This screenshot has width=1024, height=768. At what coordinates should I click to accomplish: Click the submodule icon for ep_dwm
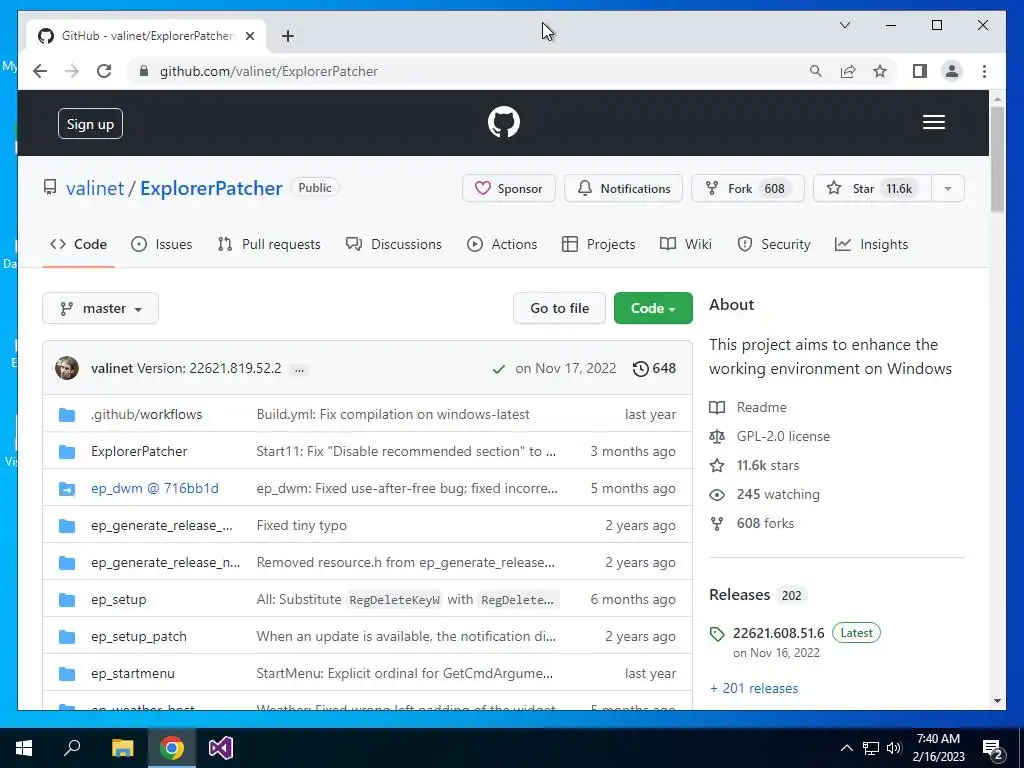tap(67, 488)
